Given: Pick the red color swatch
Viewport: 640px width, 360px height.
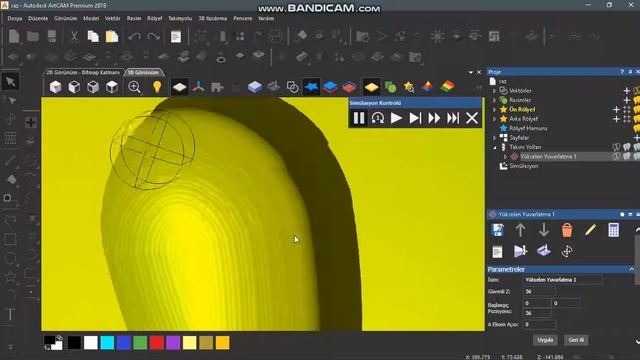Looking at the screenshot, I should point(156,342).
